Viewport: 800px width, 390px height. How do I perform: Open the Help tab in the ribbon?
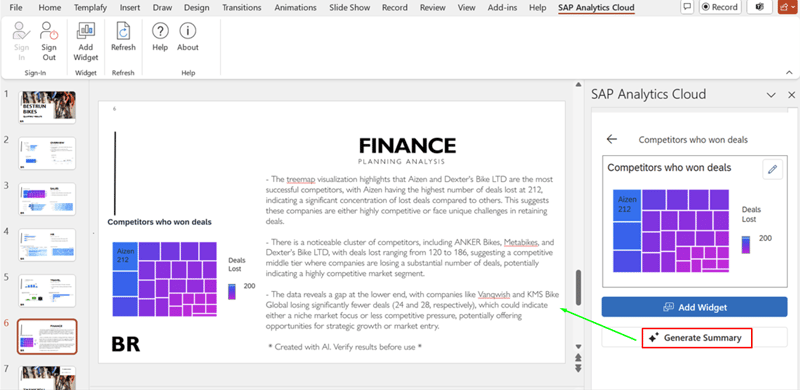pos(537,8)
